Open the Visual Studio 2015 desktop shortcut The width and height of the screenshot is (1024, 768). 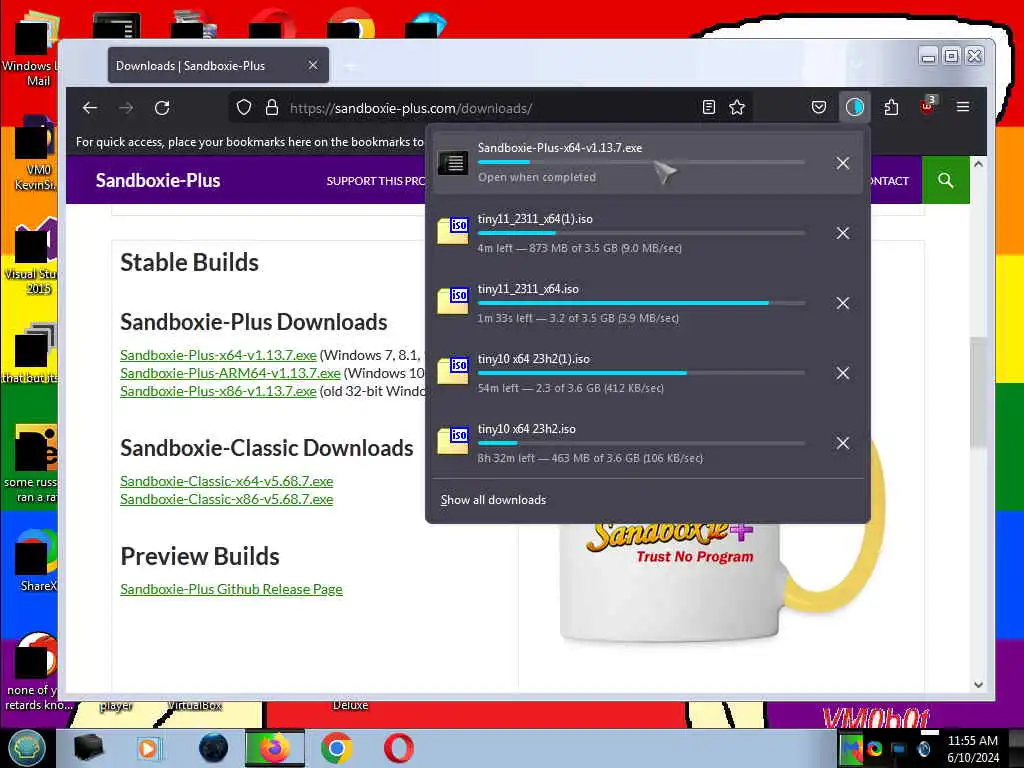33,255
